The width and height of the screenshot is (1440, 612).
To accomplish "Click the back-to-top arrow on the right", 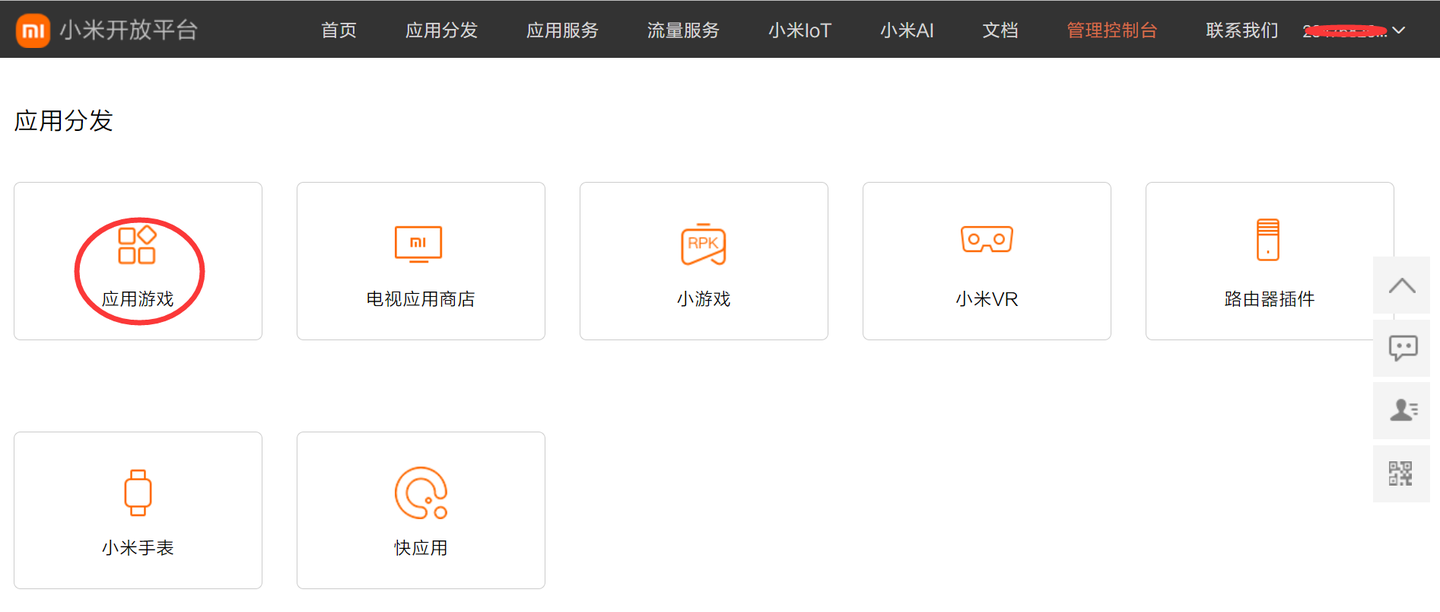I will 1401,285.
